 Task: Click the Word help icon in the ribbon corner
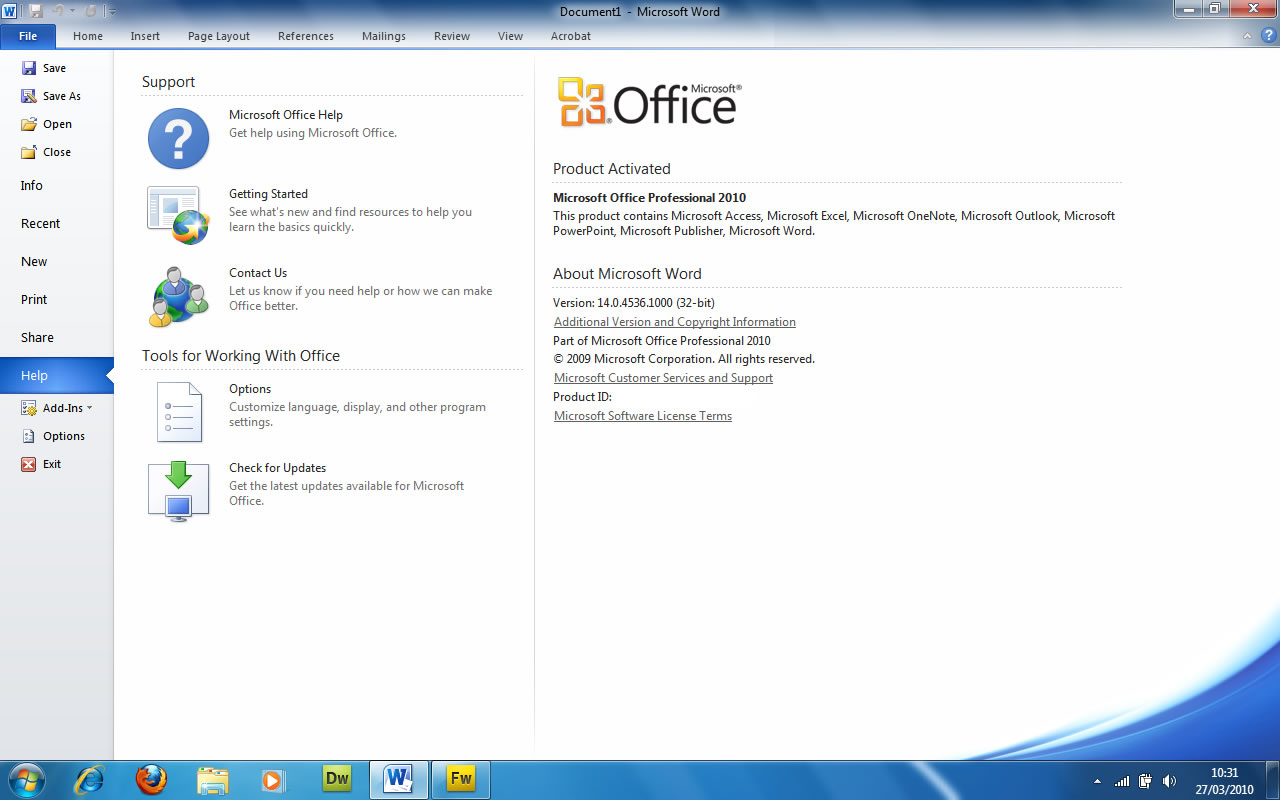tap(1268, 36)
